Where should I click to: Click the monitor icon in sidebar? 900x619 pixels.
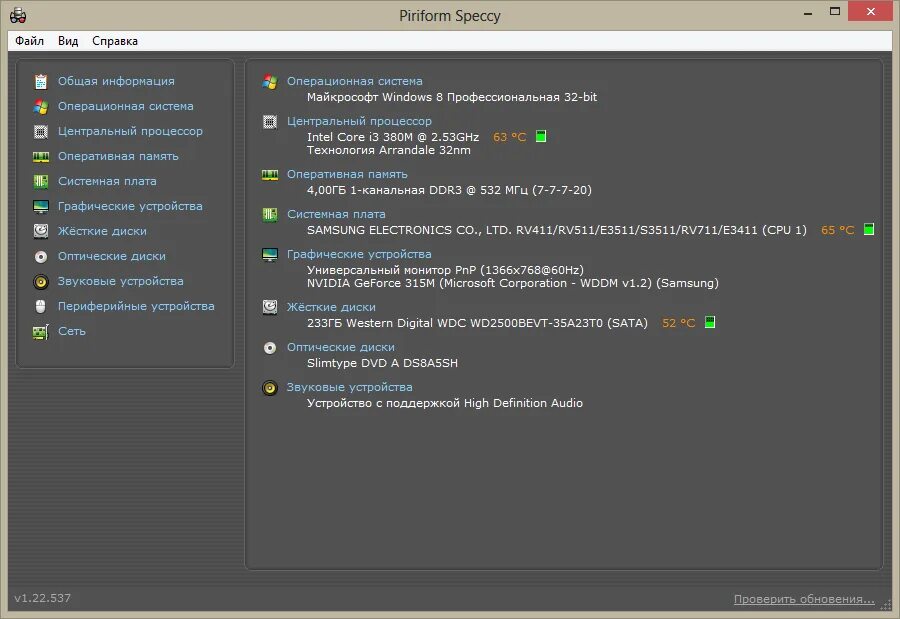tap(41, 207)
